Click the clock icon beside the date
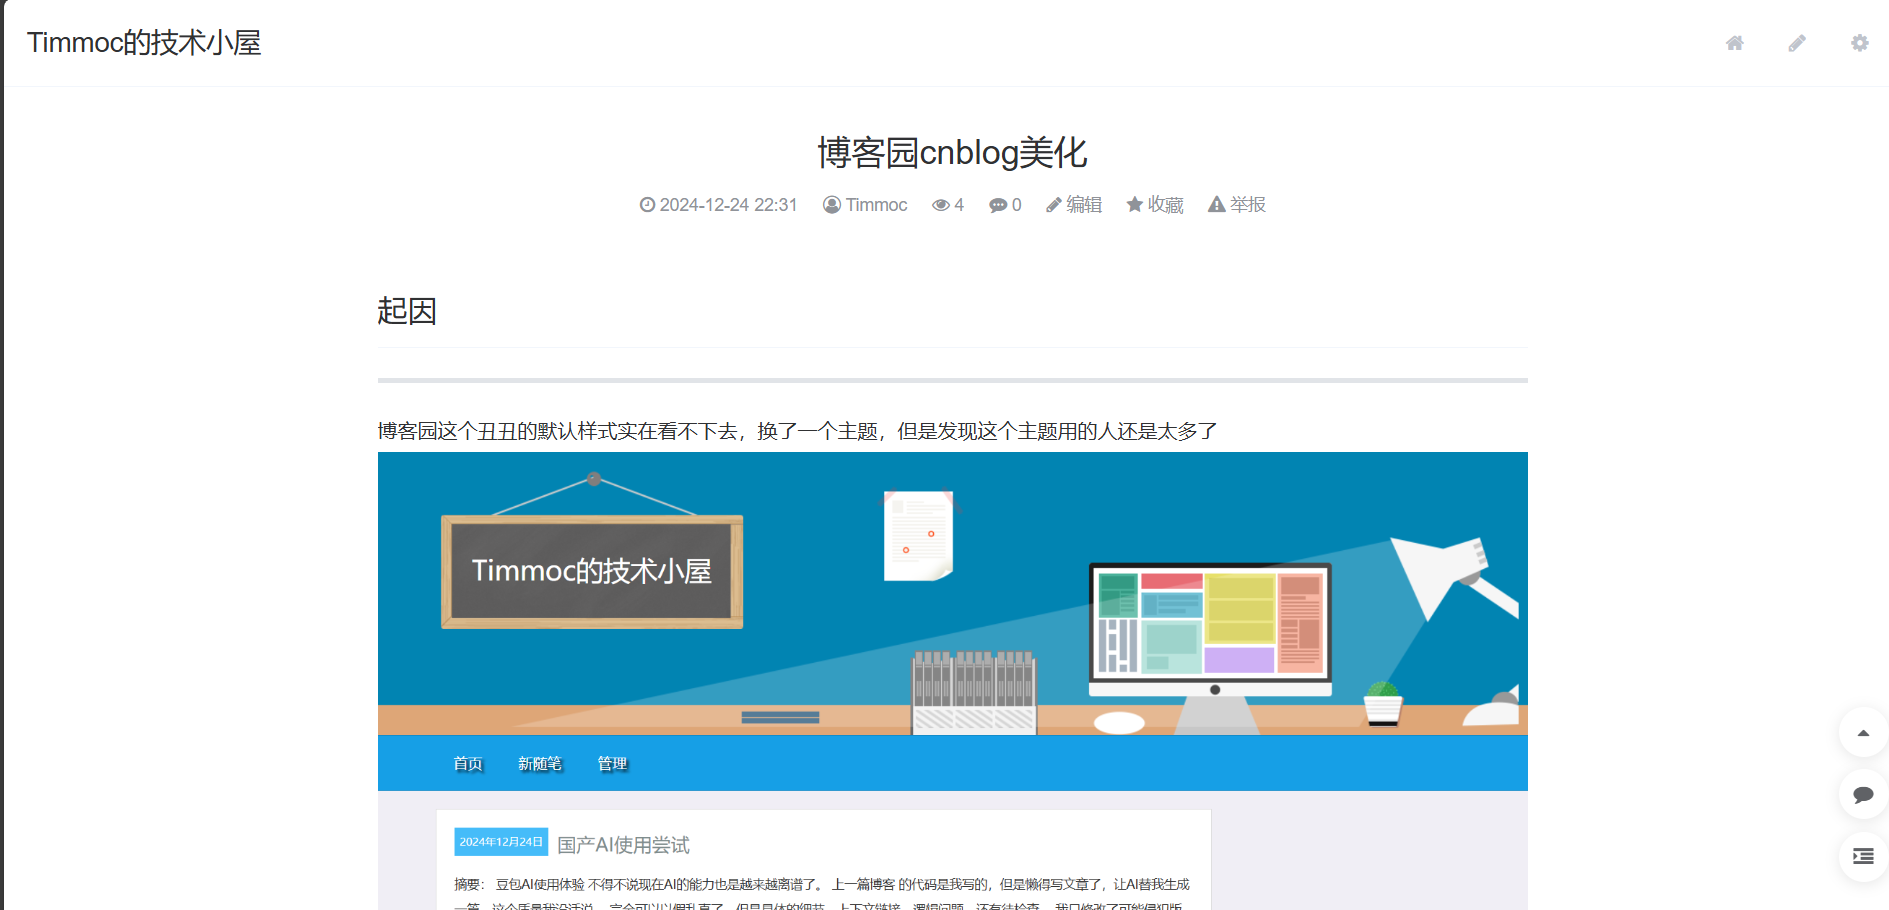1889x910 pixels. 648,205
